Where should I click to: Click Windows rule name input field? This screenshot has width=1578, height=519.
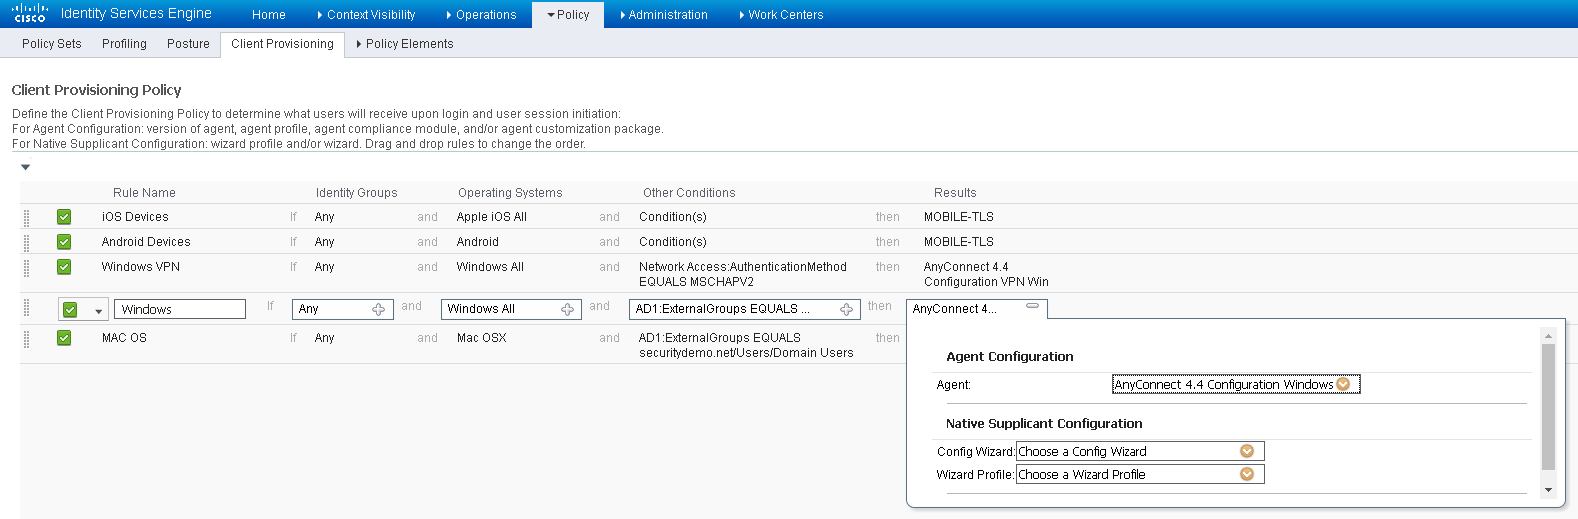coord(180,309)
